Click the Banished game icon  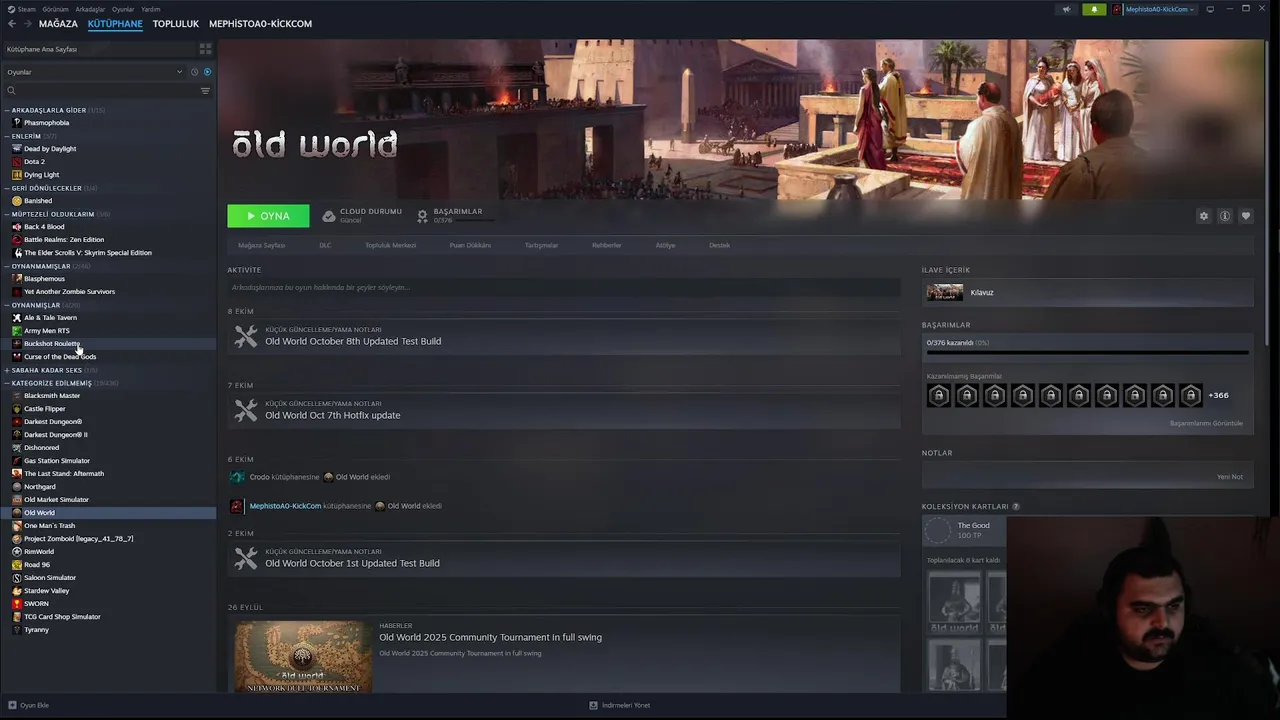[x=17, y=201]
